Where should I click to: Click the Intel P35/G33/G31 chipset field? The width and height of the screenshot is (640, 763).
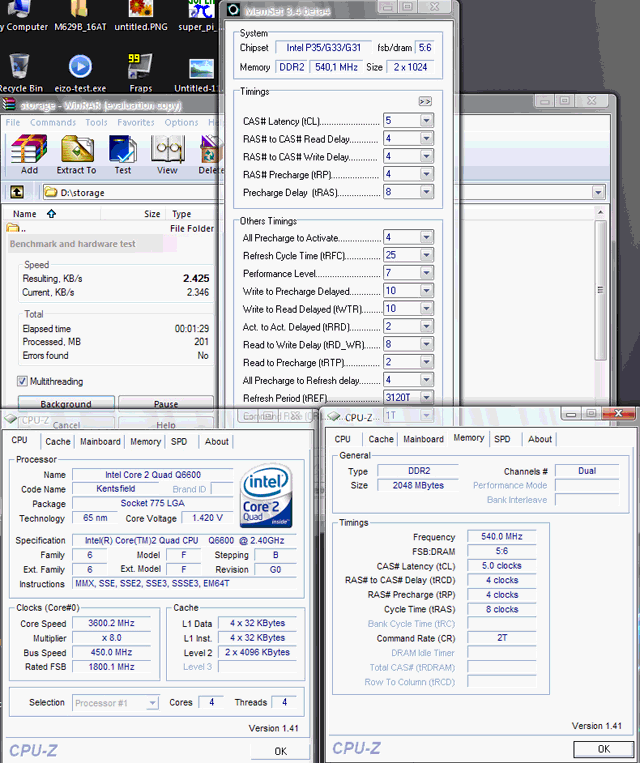pos(324,48)
